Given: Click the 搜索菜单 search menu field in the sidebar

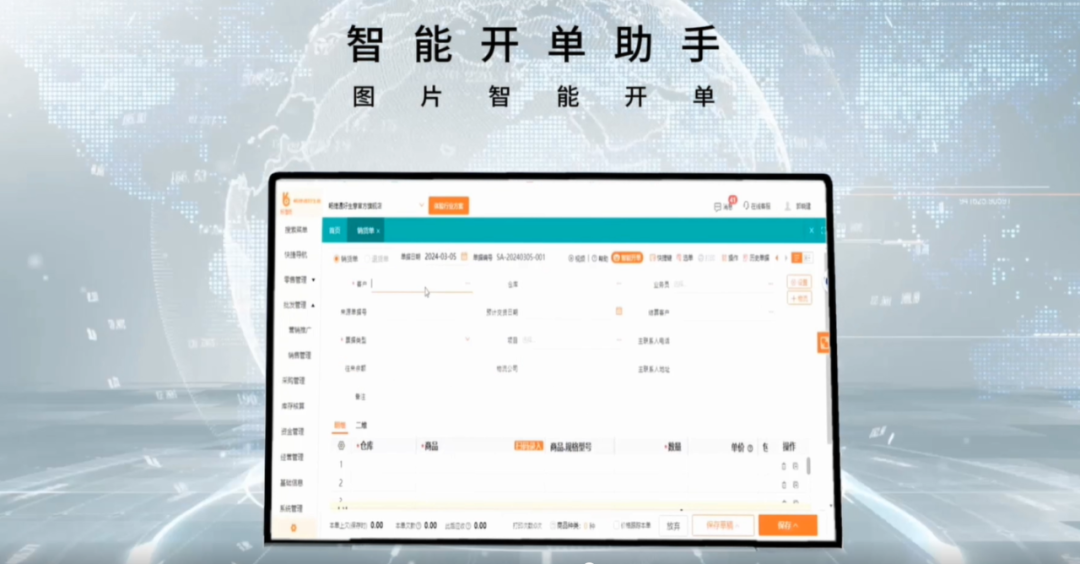Looking at the screenshot, I should pos(296,230).
